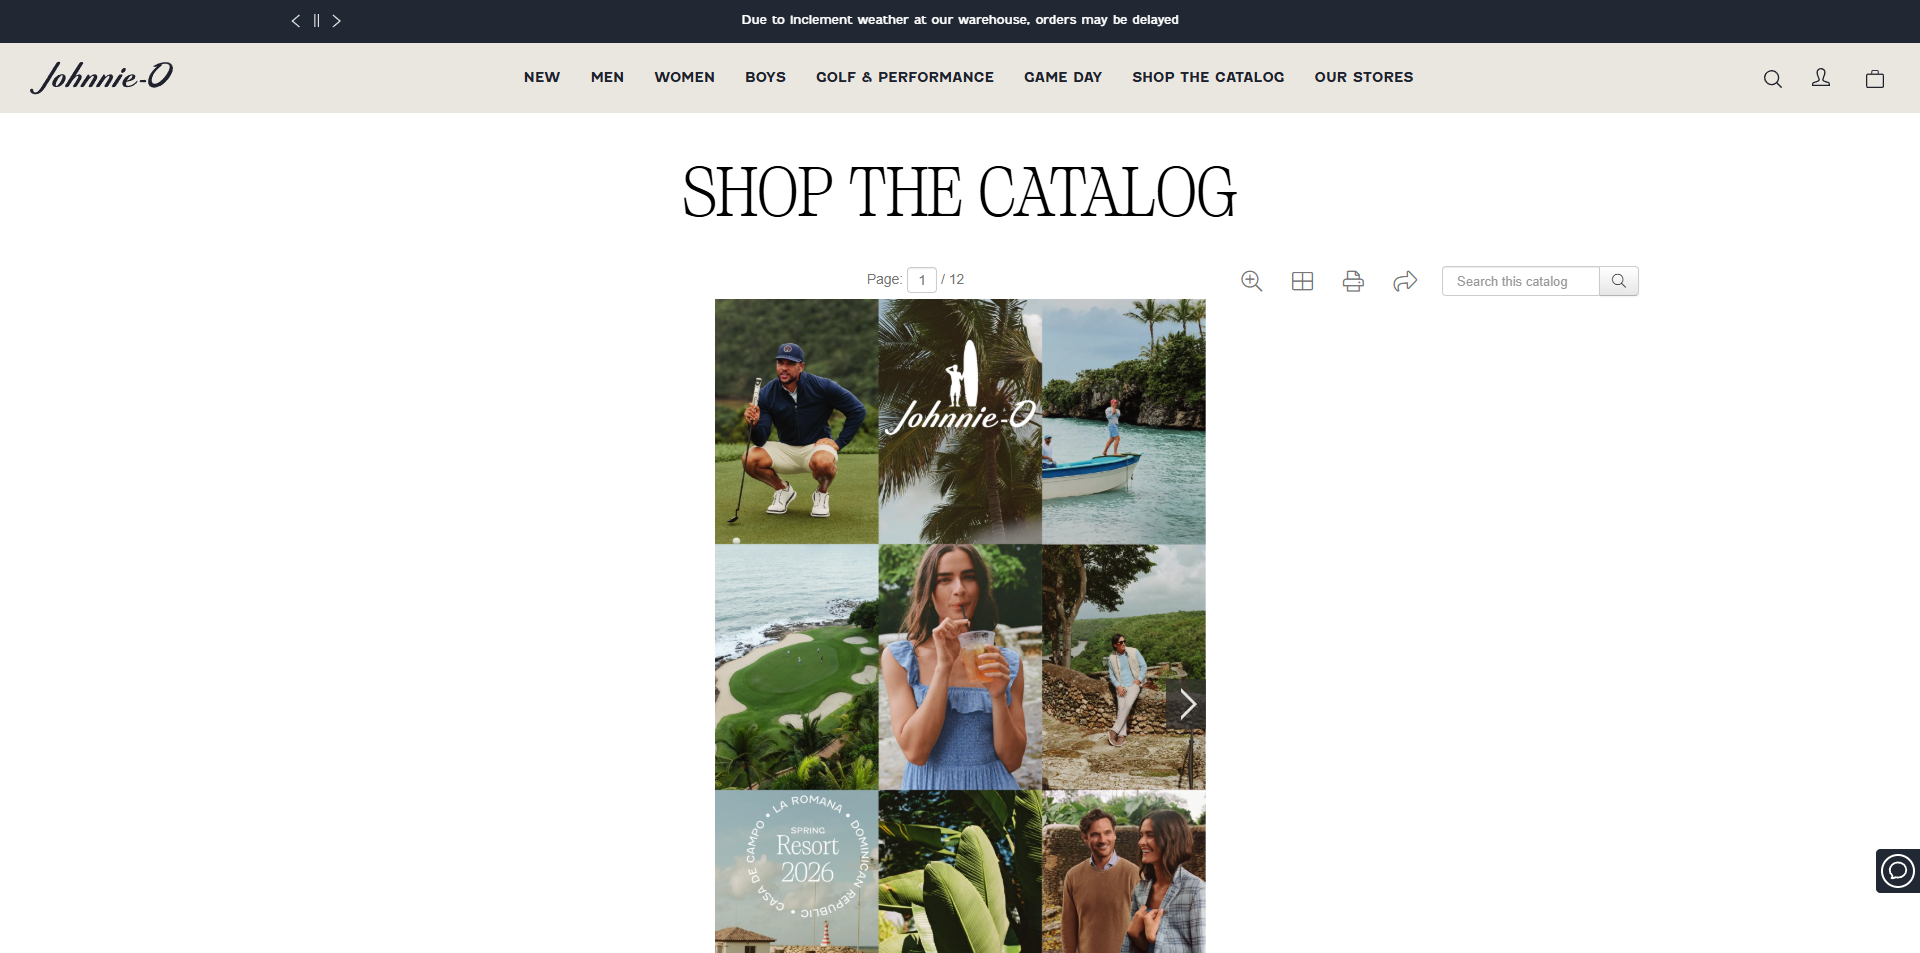Image resolution: width=1920 pixels, height=953 pixels.
Task: Print the catalog with the printer icon
Action: (x=1353, y=281)
